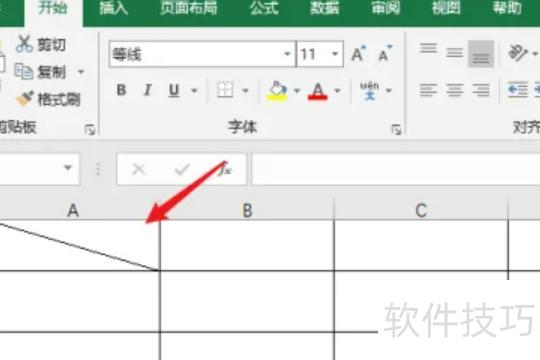540x360 pixels.
Task: Click the empty cell under column C first row
Action: tap(421, 245)
